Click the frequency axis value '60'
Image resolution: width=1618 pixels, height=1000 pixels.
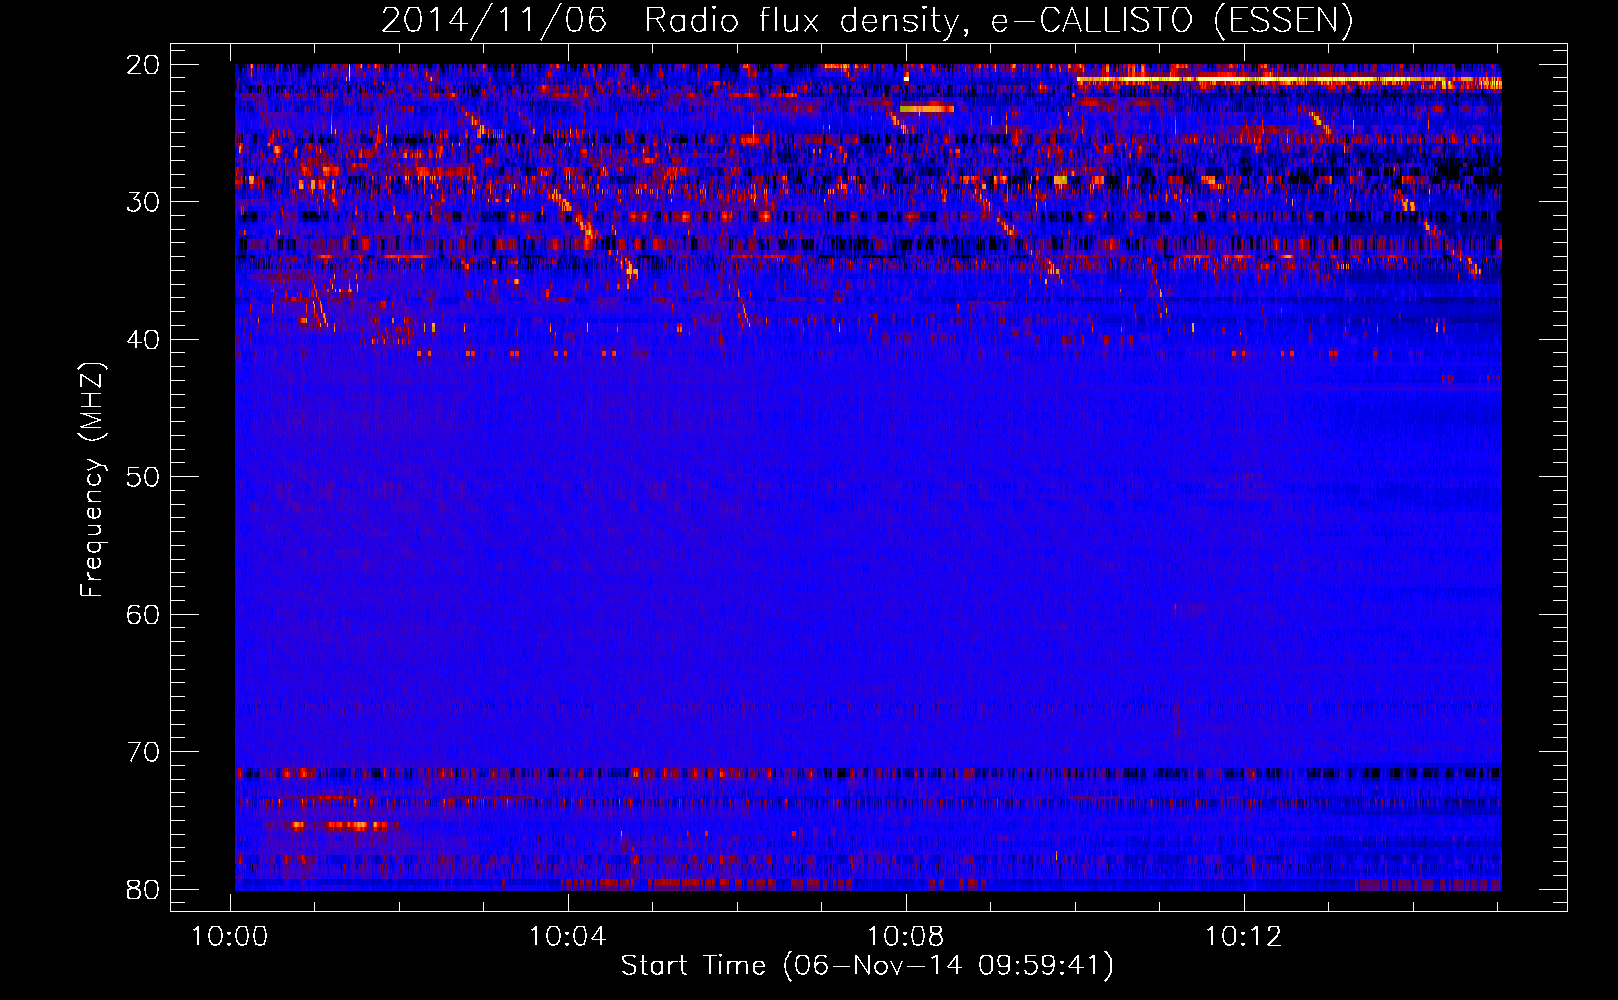point(144,614)
